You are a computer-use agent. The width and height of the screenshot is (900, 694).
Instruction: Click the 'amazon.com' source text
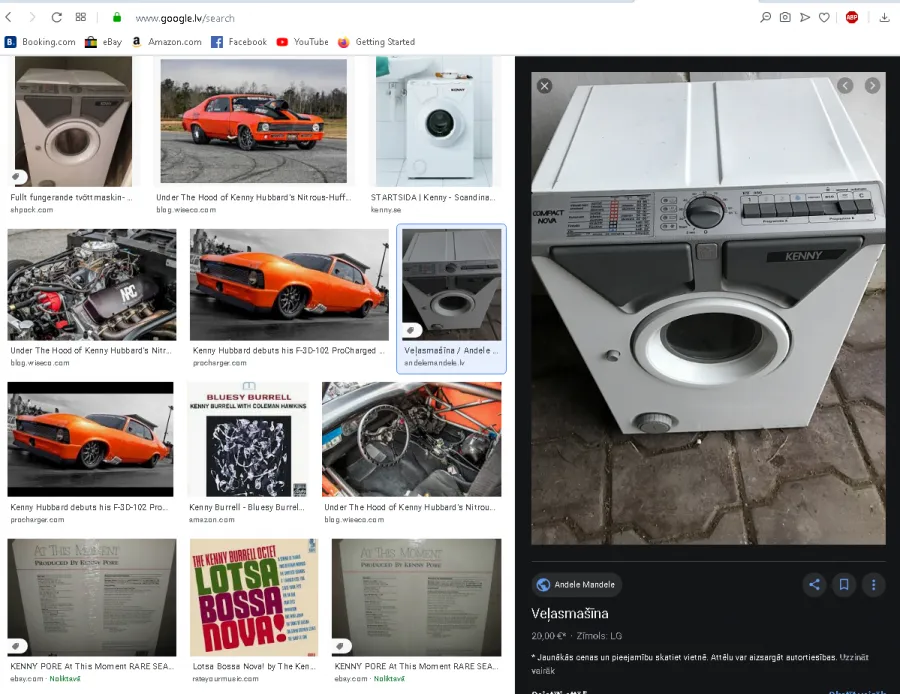(x=212, y=519)
